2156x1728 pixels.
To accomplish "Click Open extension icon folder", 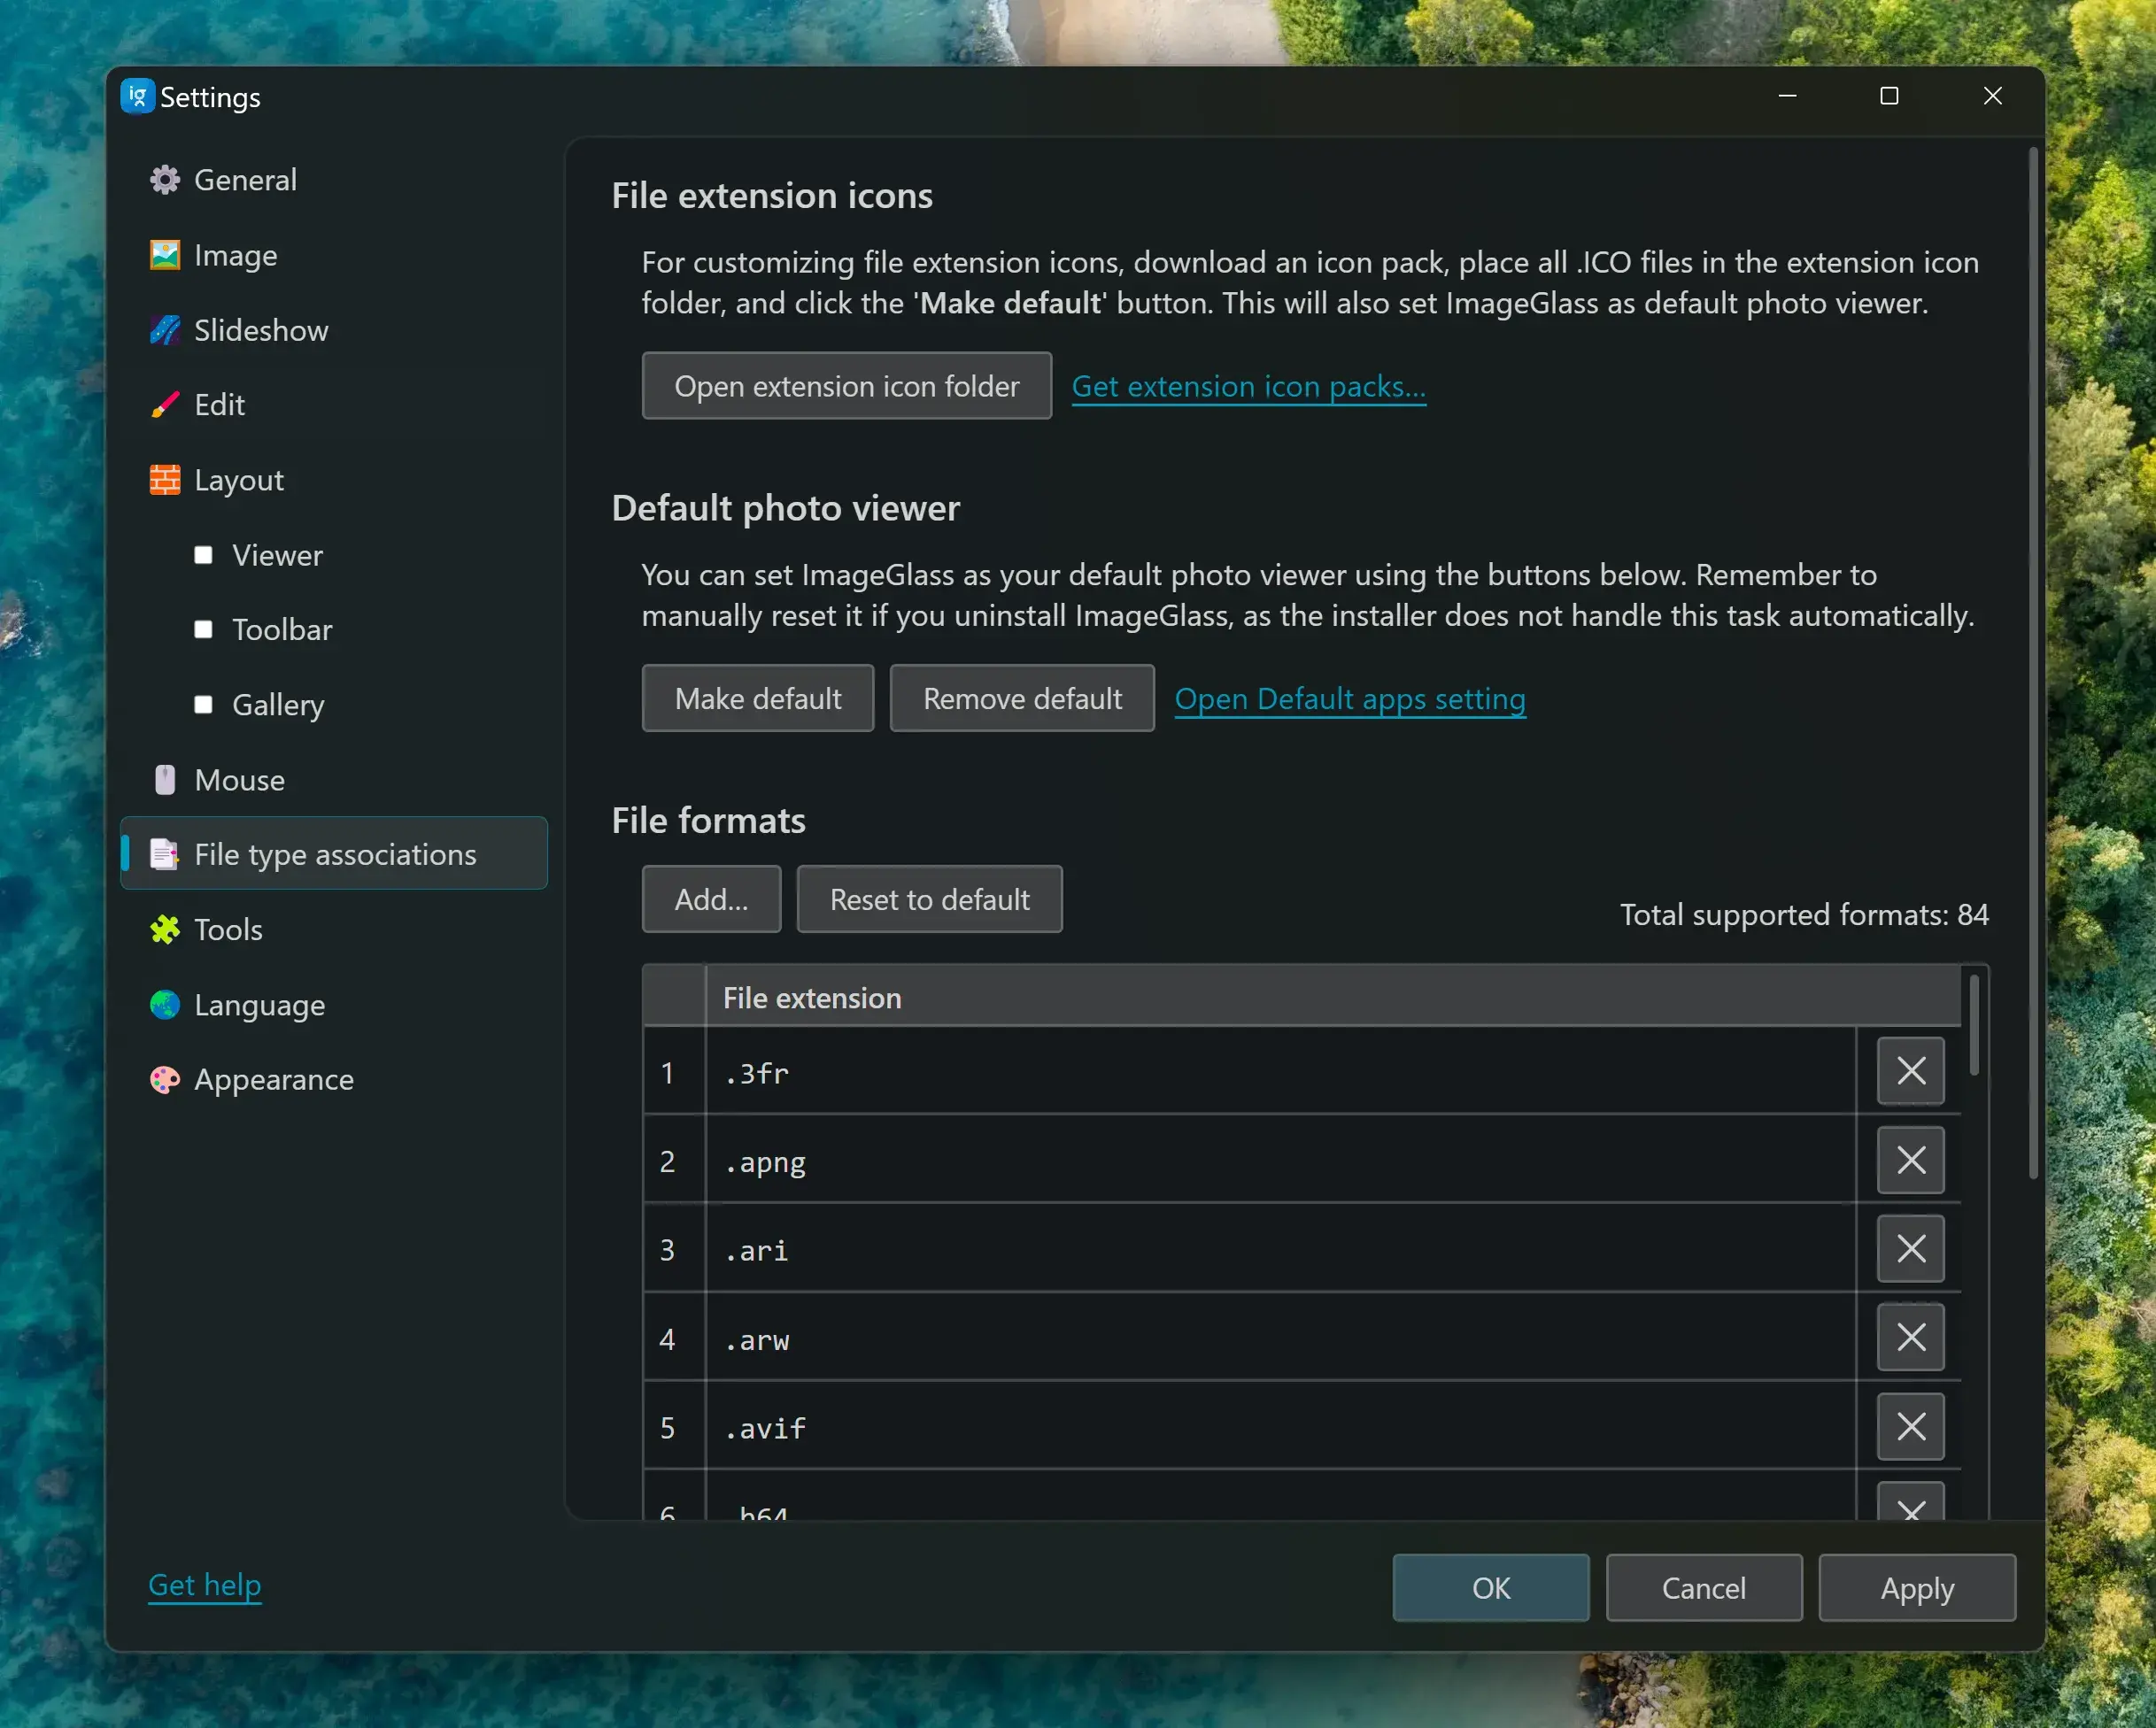I will (846, 386).
